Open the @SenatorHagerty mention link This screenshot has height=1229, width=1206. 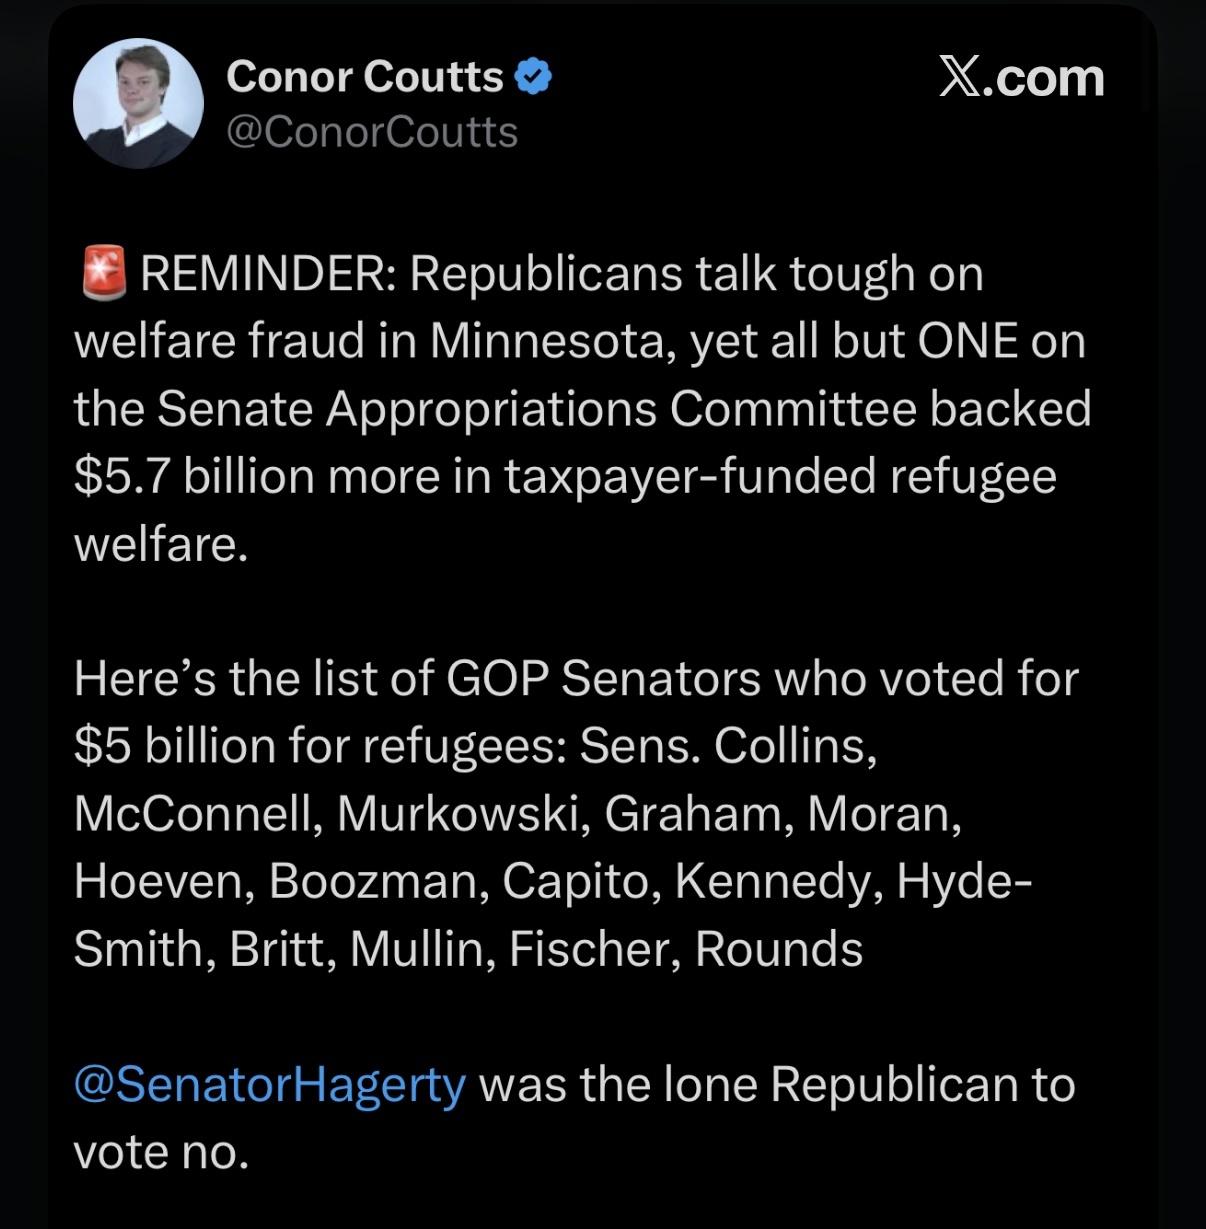tap(269, 1084)
